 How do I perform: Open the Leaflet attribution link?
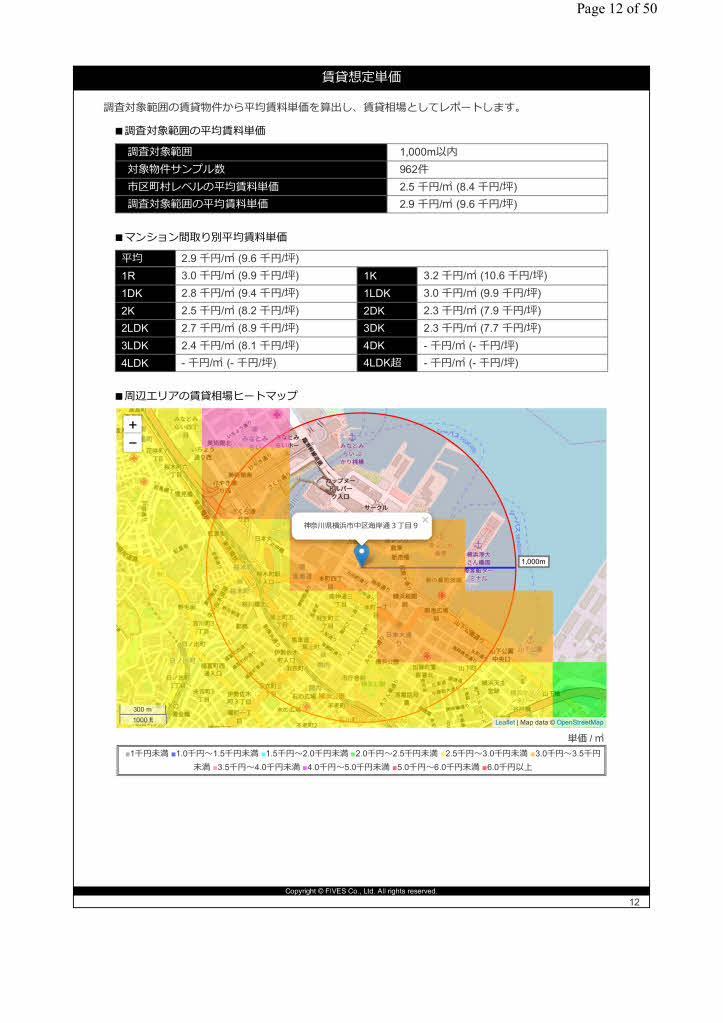pos(505,721)
